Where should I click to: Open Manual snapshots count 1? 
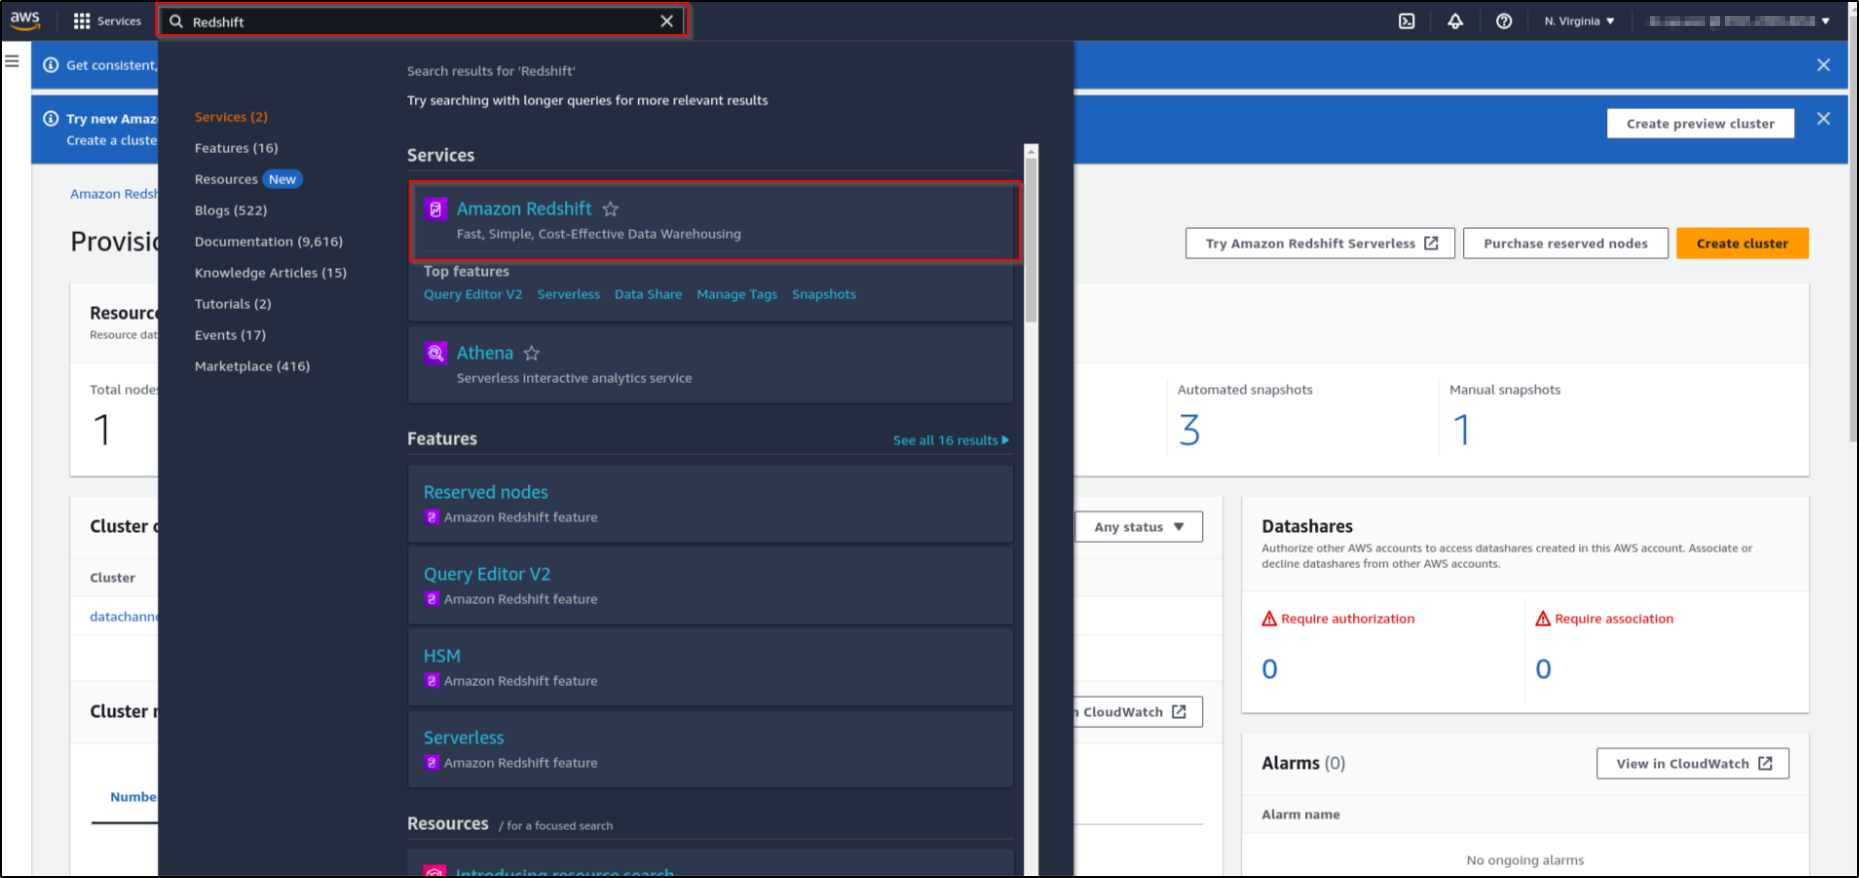1461,430
